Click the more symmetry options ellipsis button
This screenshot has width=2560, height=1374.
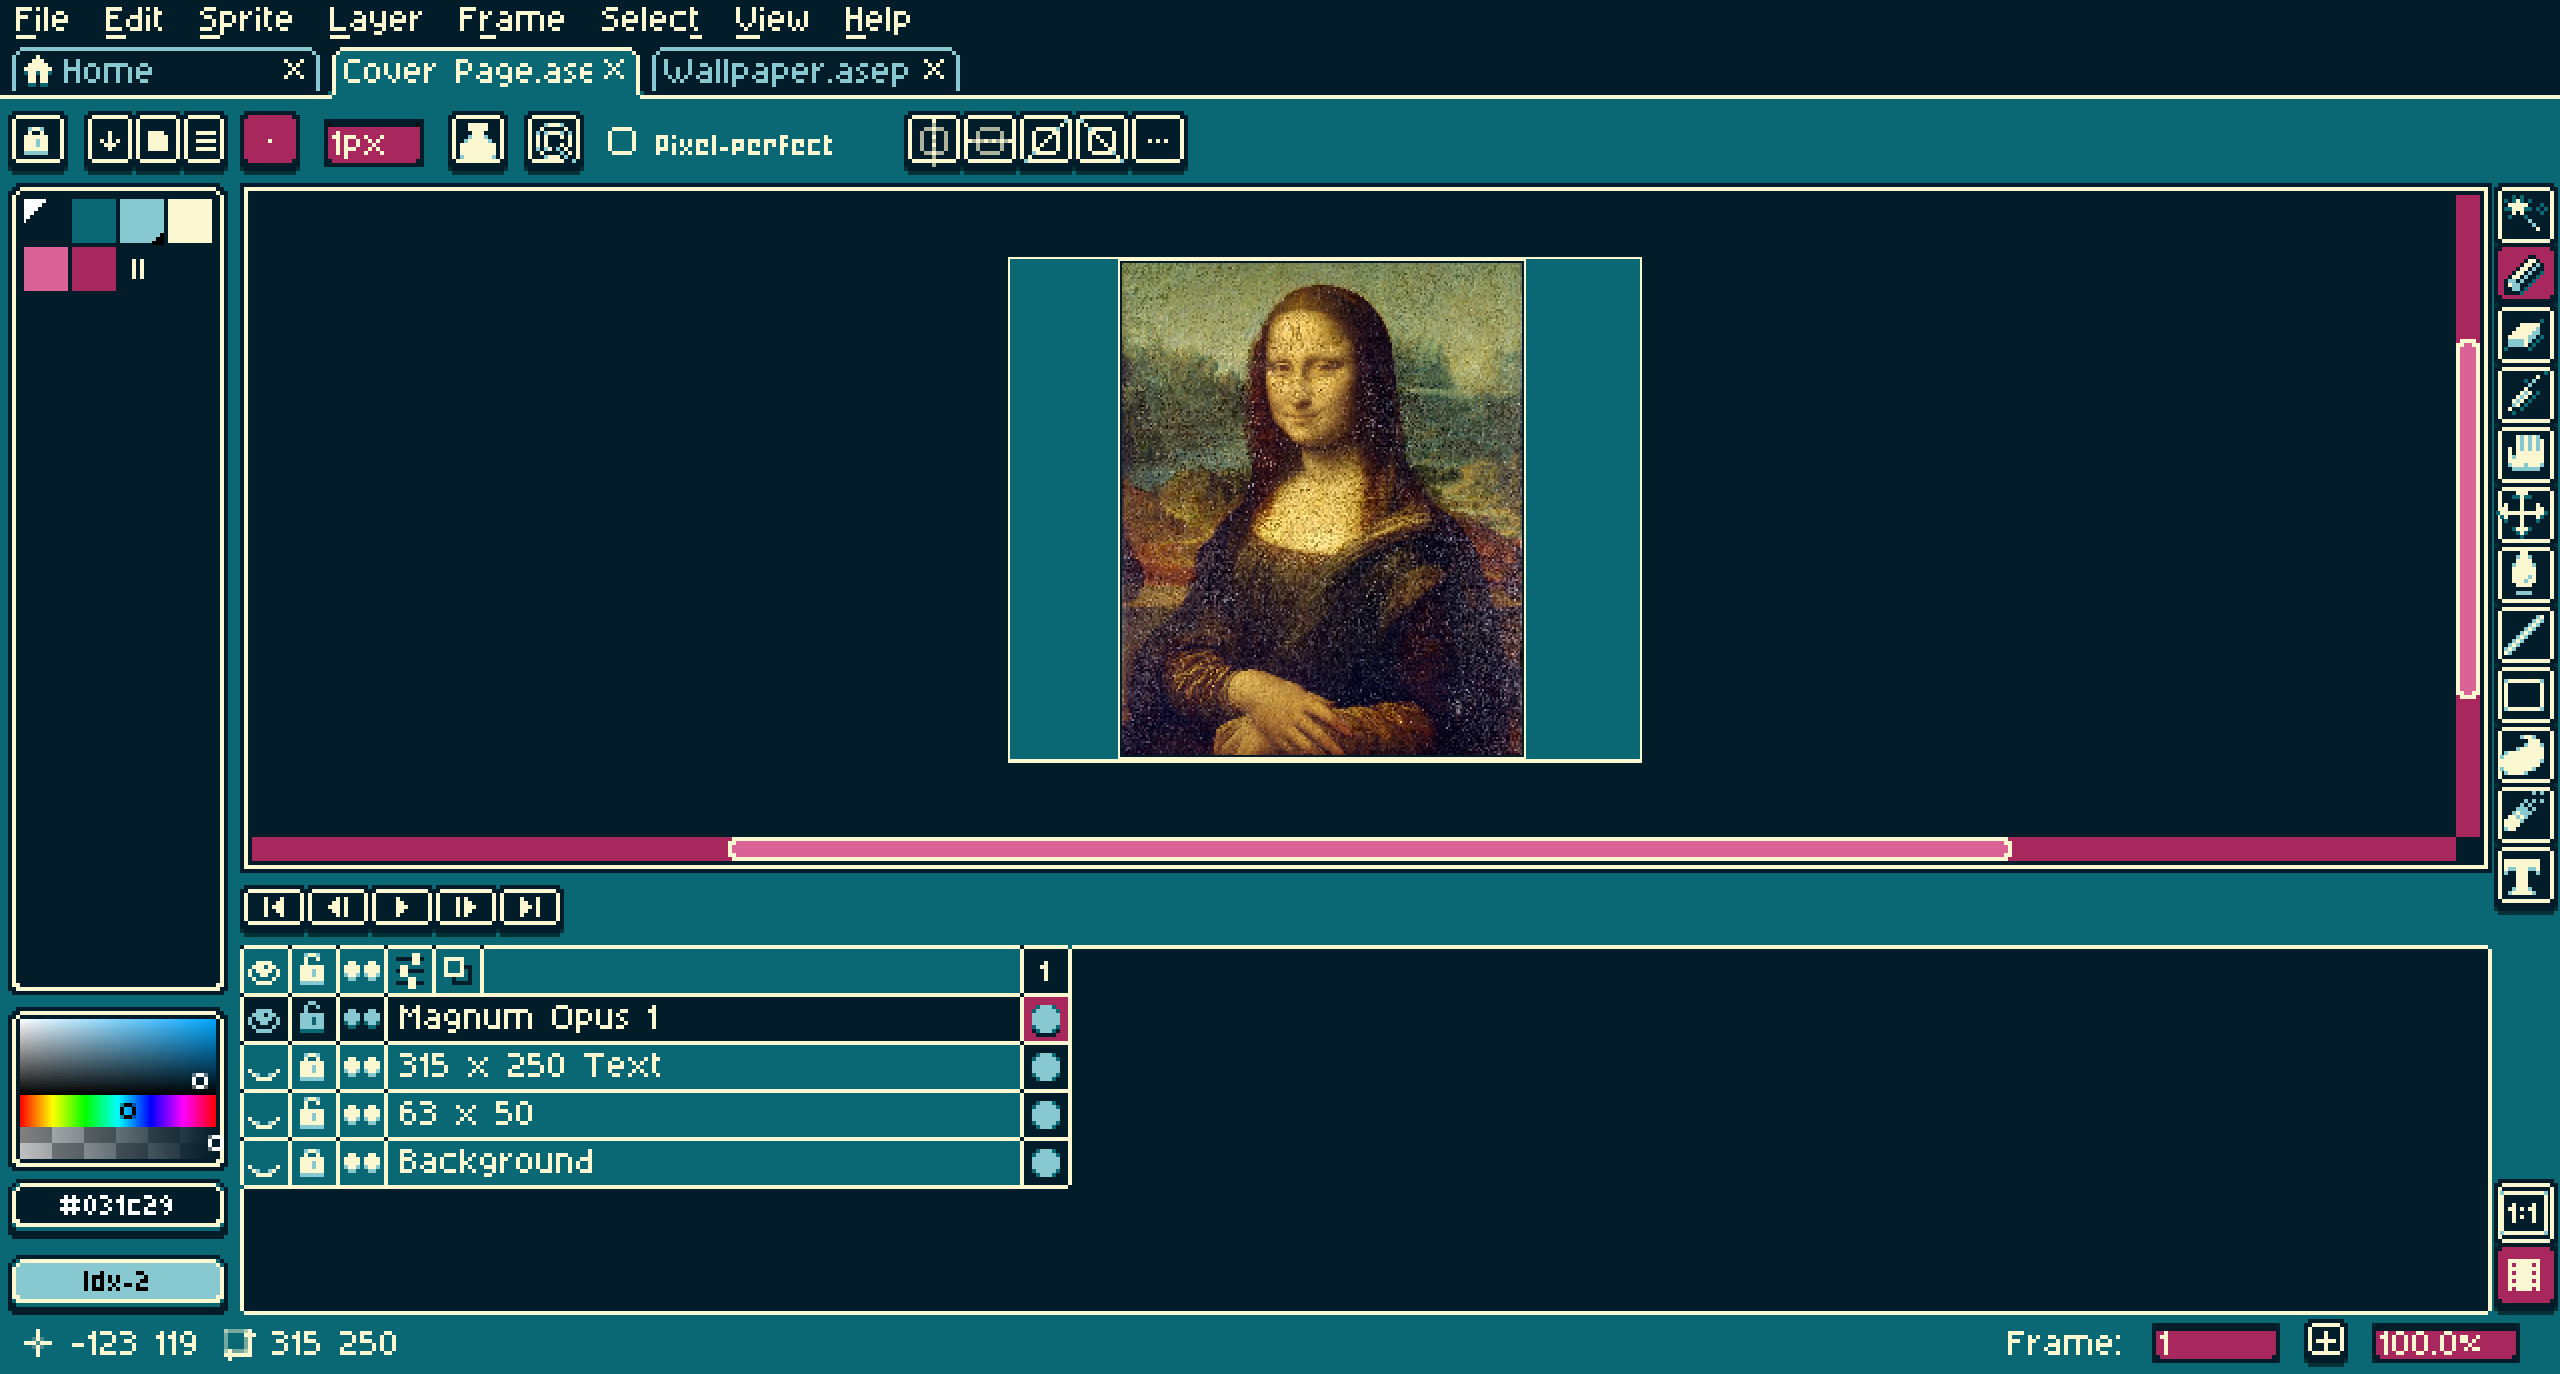tap(1158, 141)
